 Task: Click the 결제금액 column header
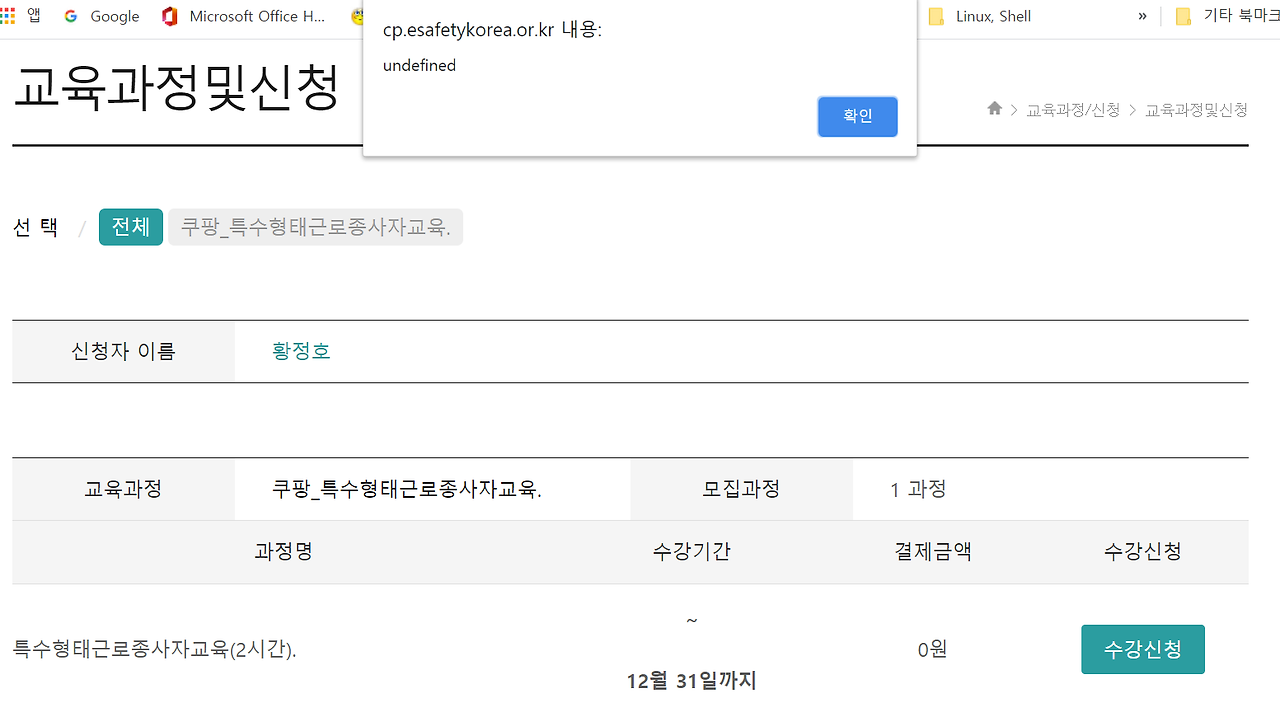[x=933, y=551]
